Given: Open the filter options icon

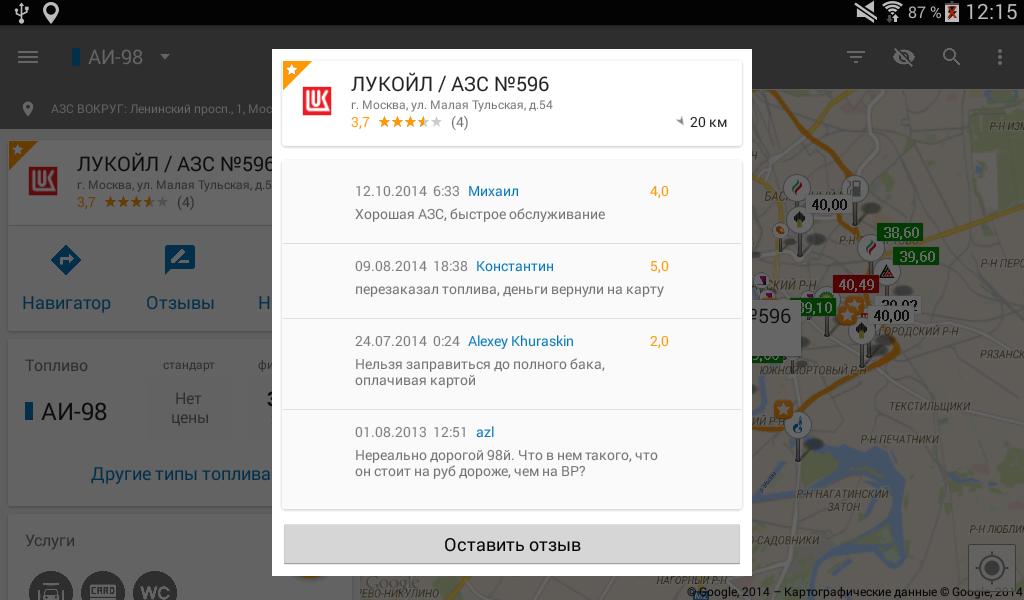Looking at the screenshot, I should (856, 57).
